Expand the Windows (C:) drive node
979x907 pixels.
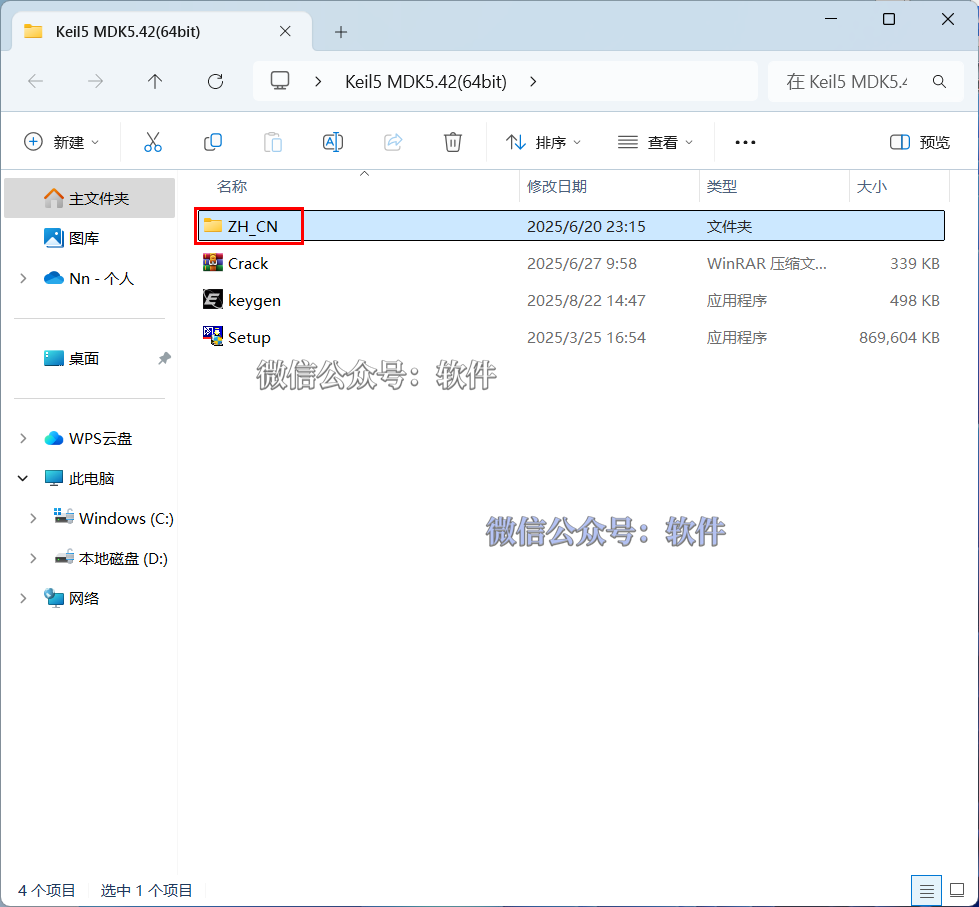click(33, 518)
